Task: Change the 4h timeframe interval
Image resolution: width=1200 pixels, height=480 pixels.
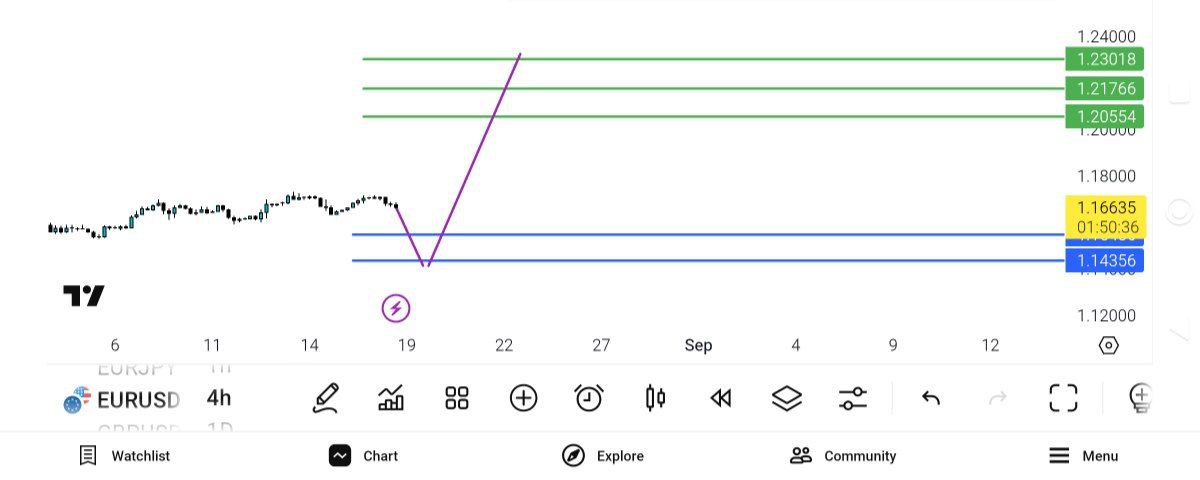Action: pyautogui.click(x=219, y=398)
